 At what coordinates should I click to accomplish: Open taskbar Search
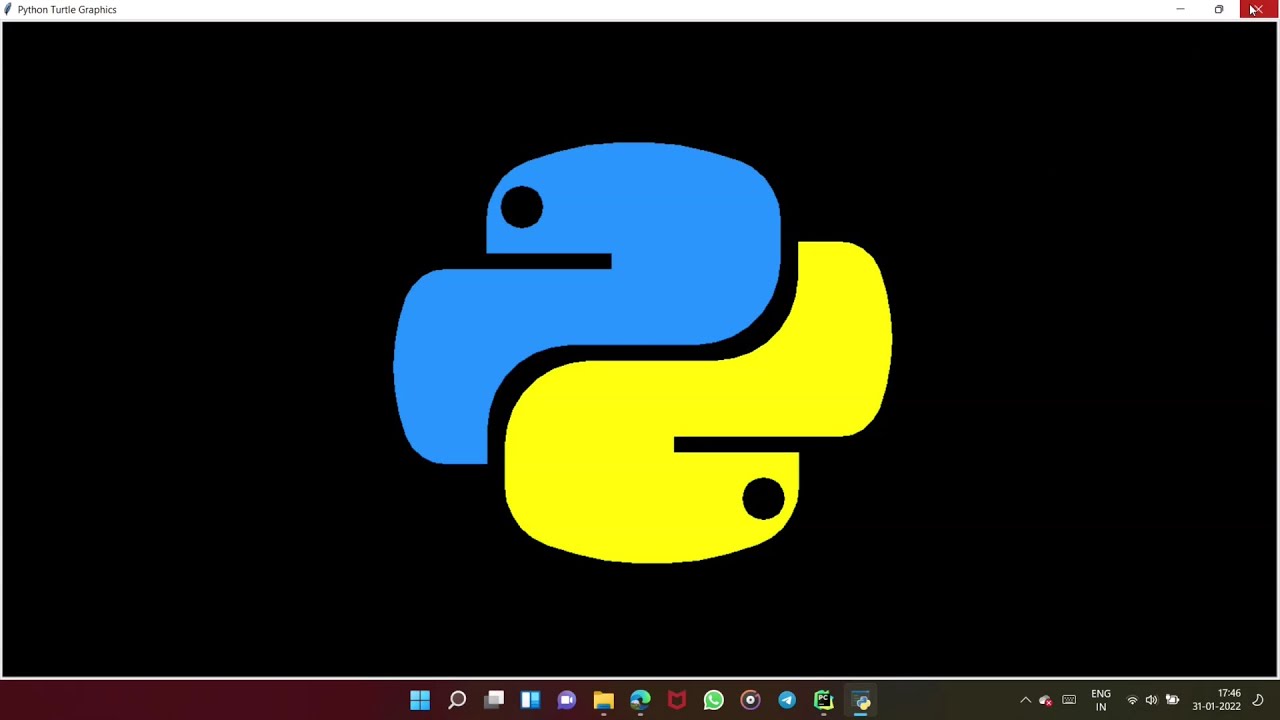457,700
